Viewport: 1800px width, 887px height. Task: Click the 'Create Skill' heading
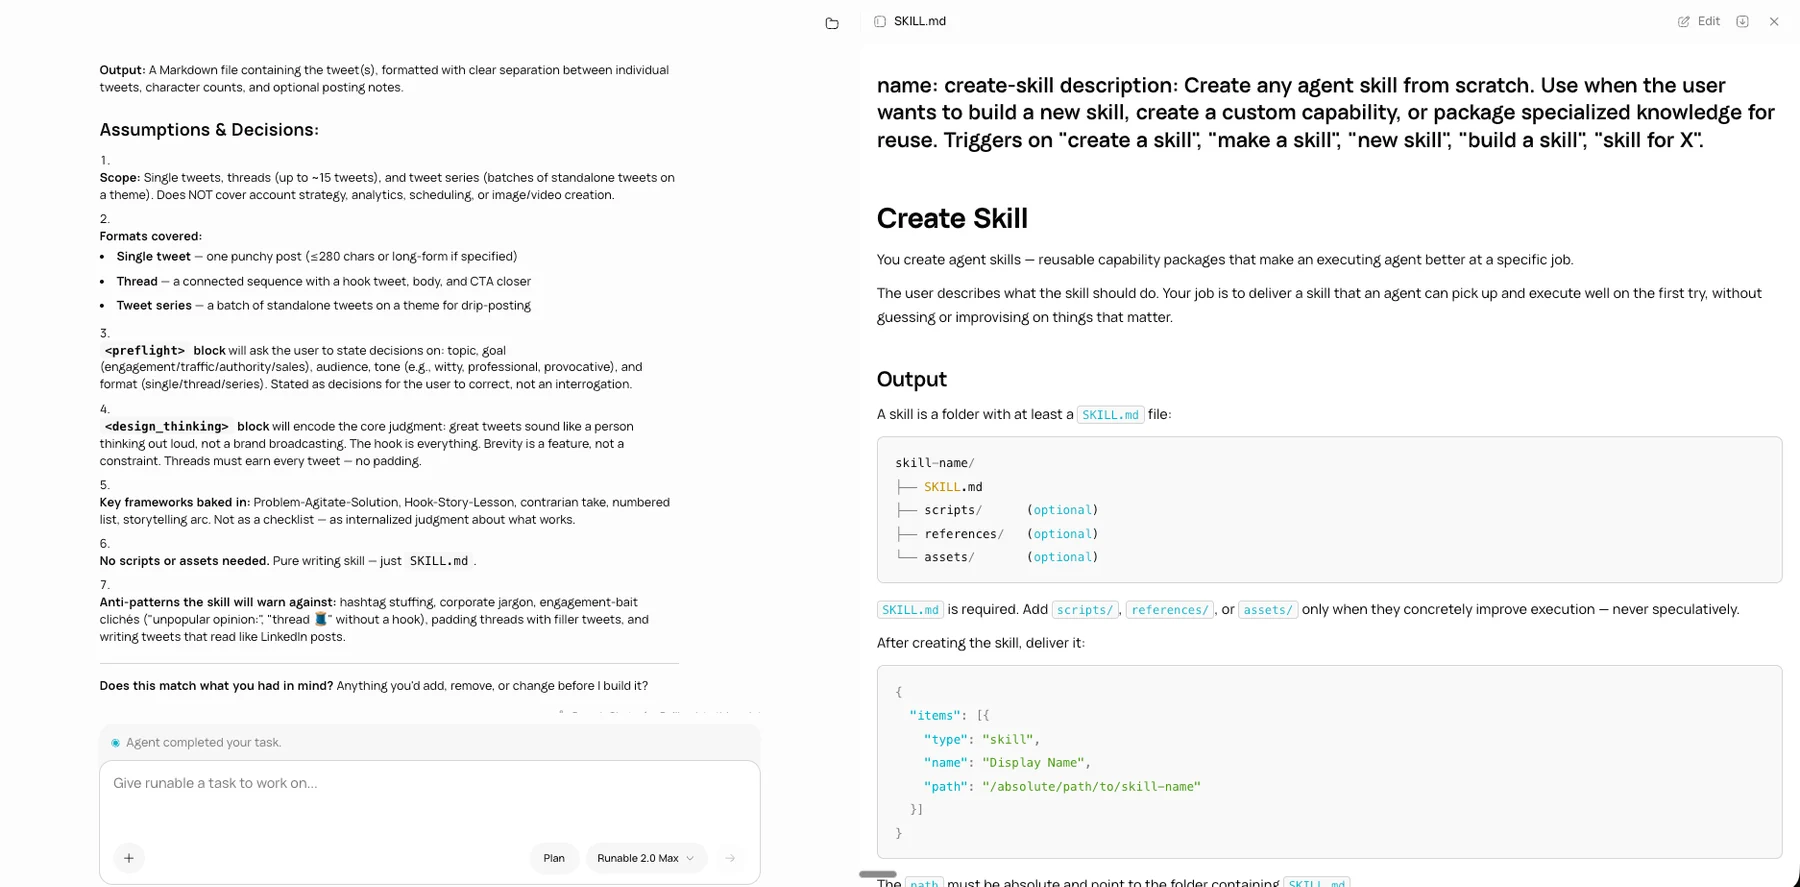tap(952, 218)
